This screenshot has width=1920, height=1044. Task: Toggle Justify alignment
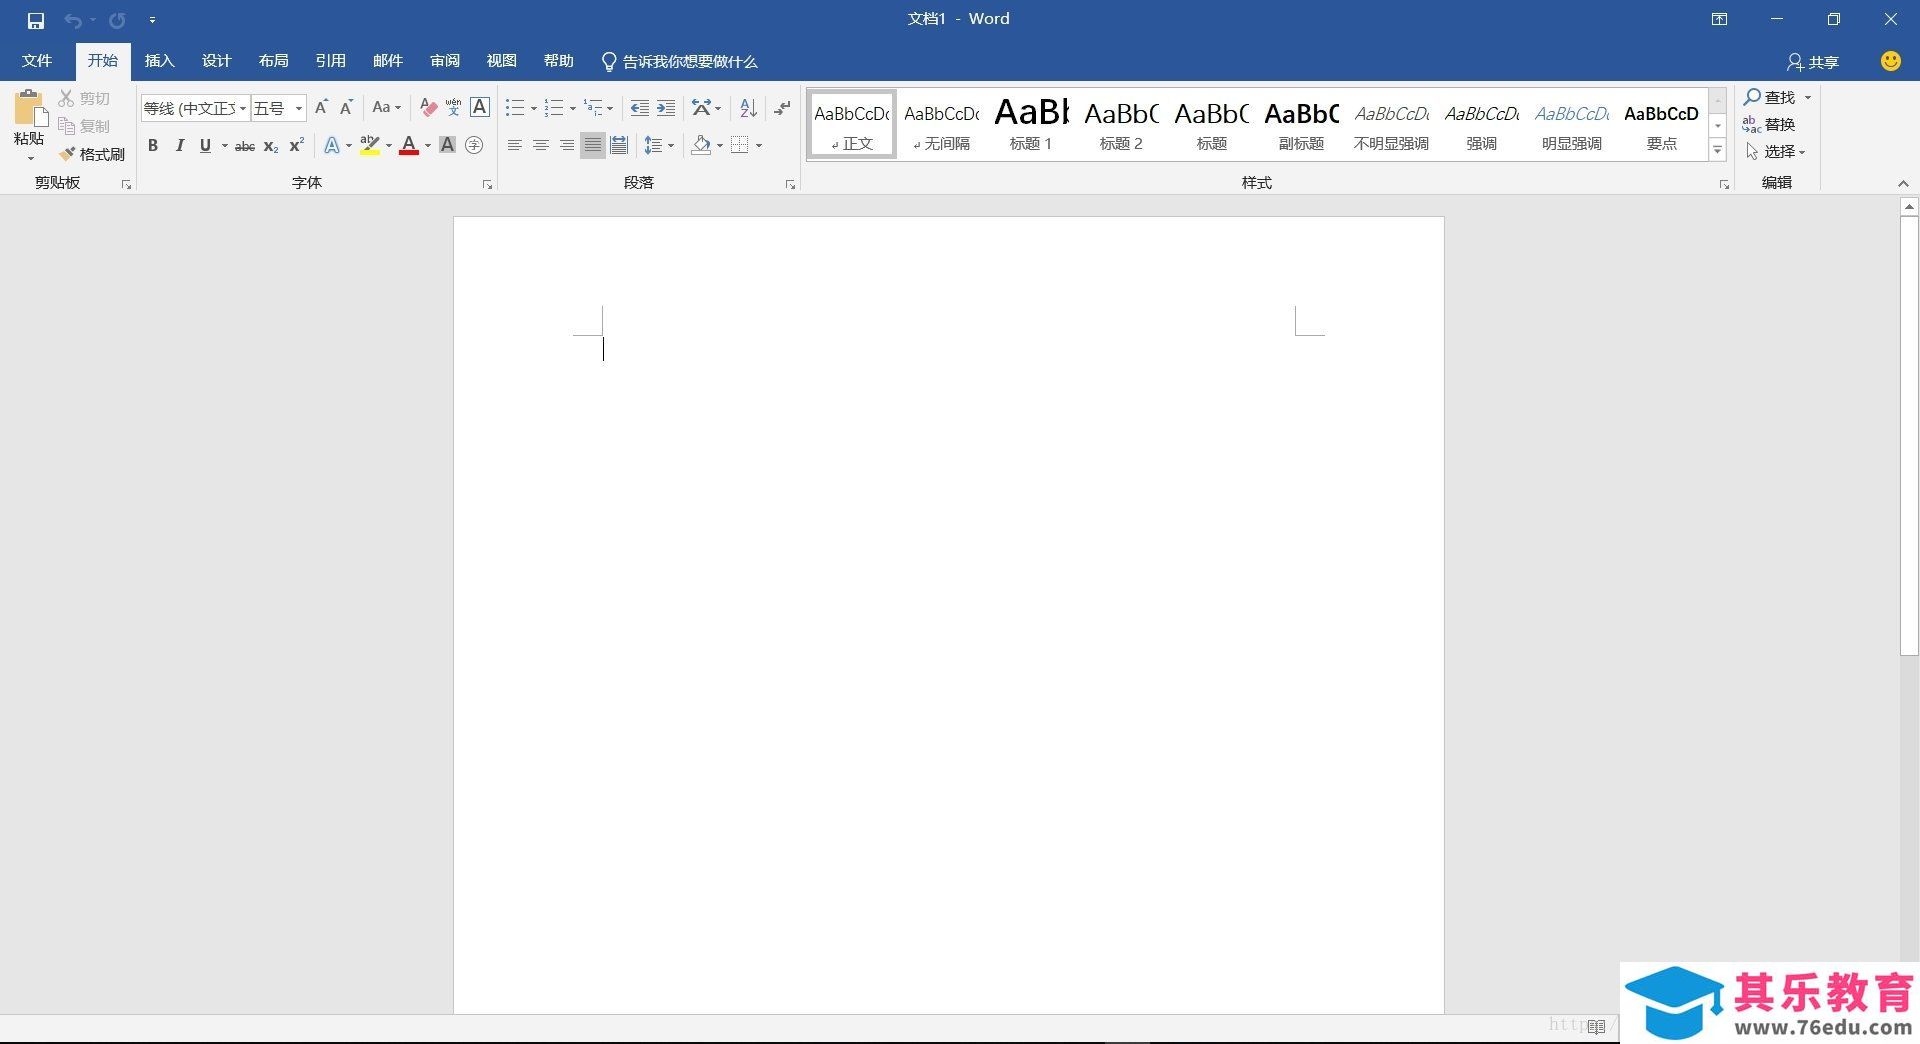click(x=593, y=145)
